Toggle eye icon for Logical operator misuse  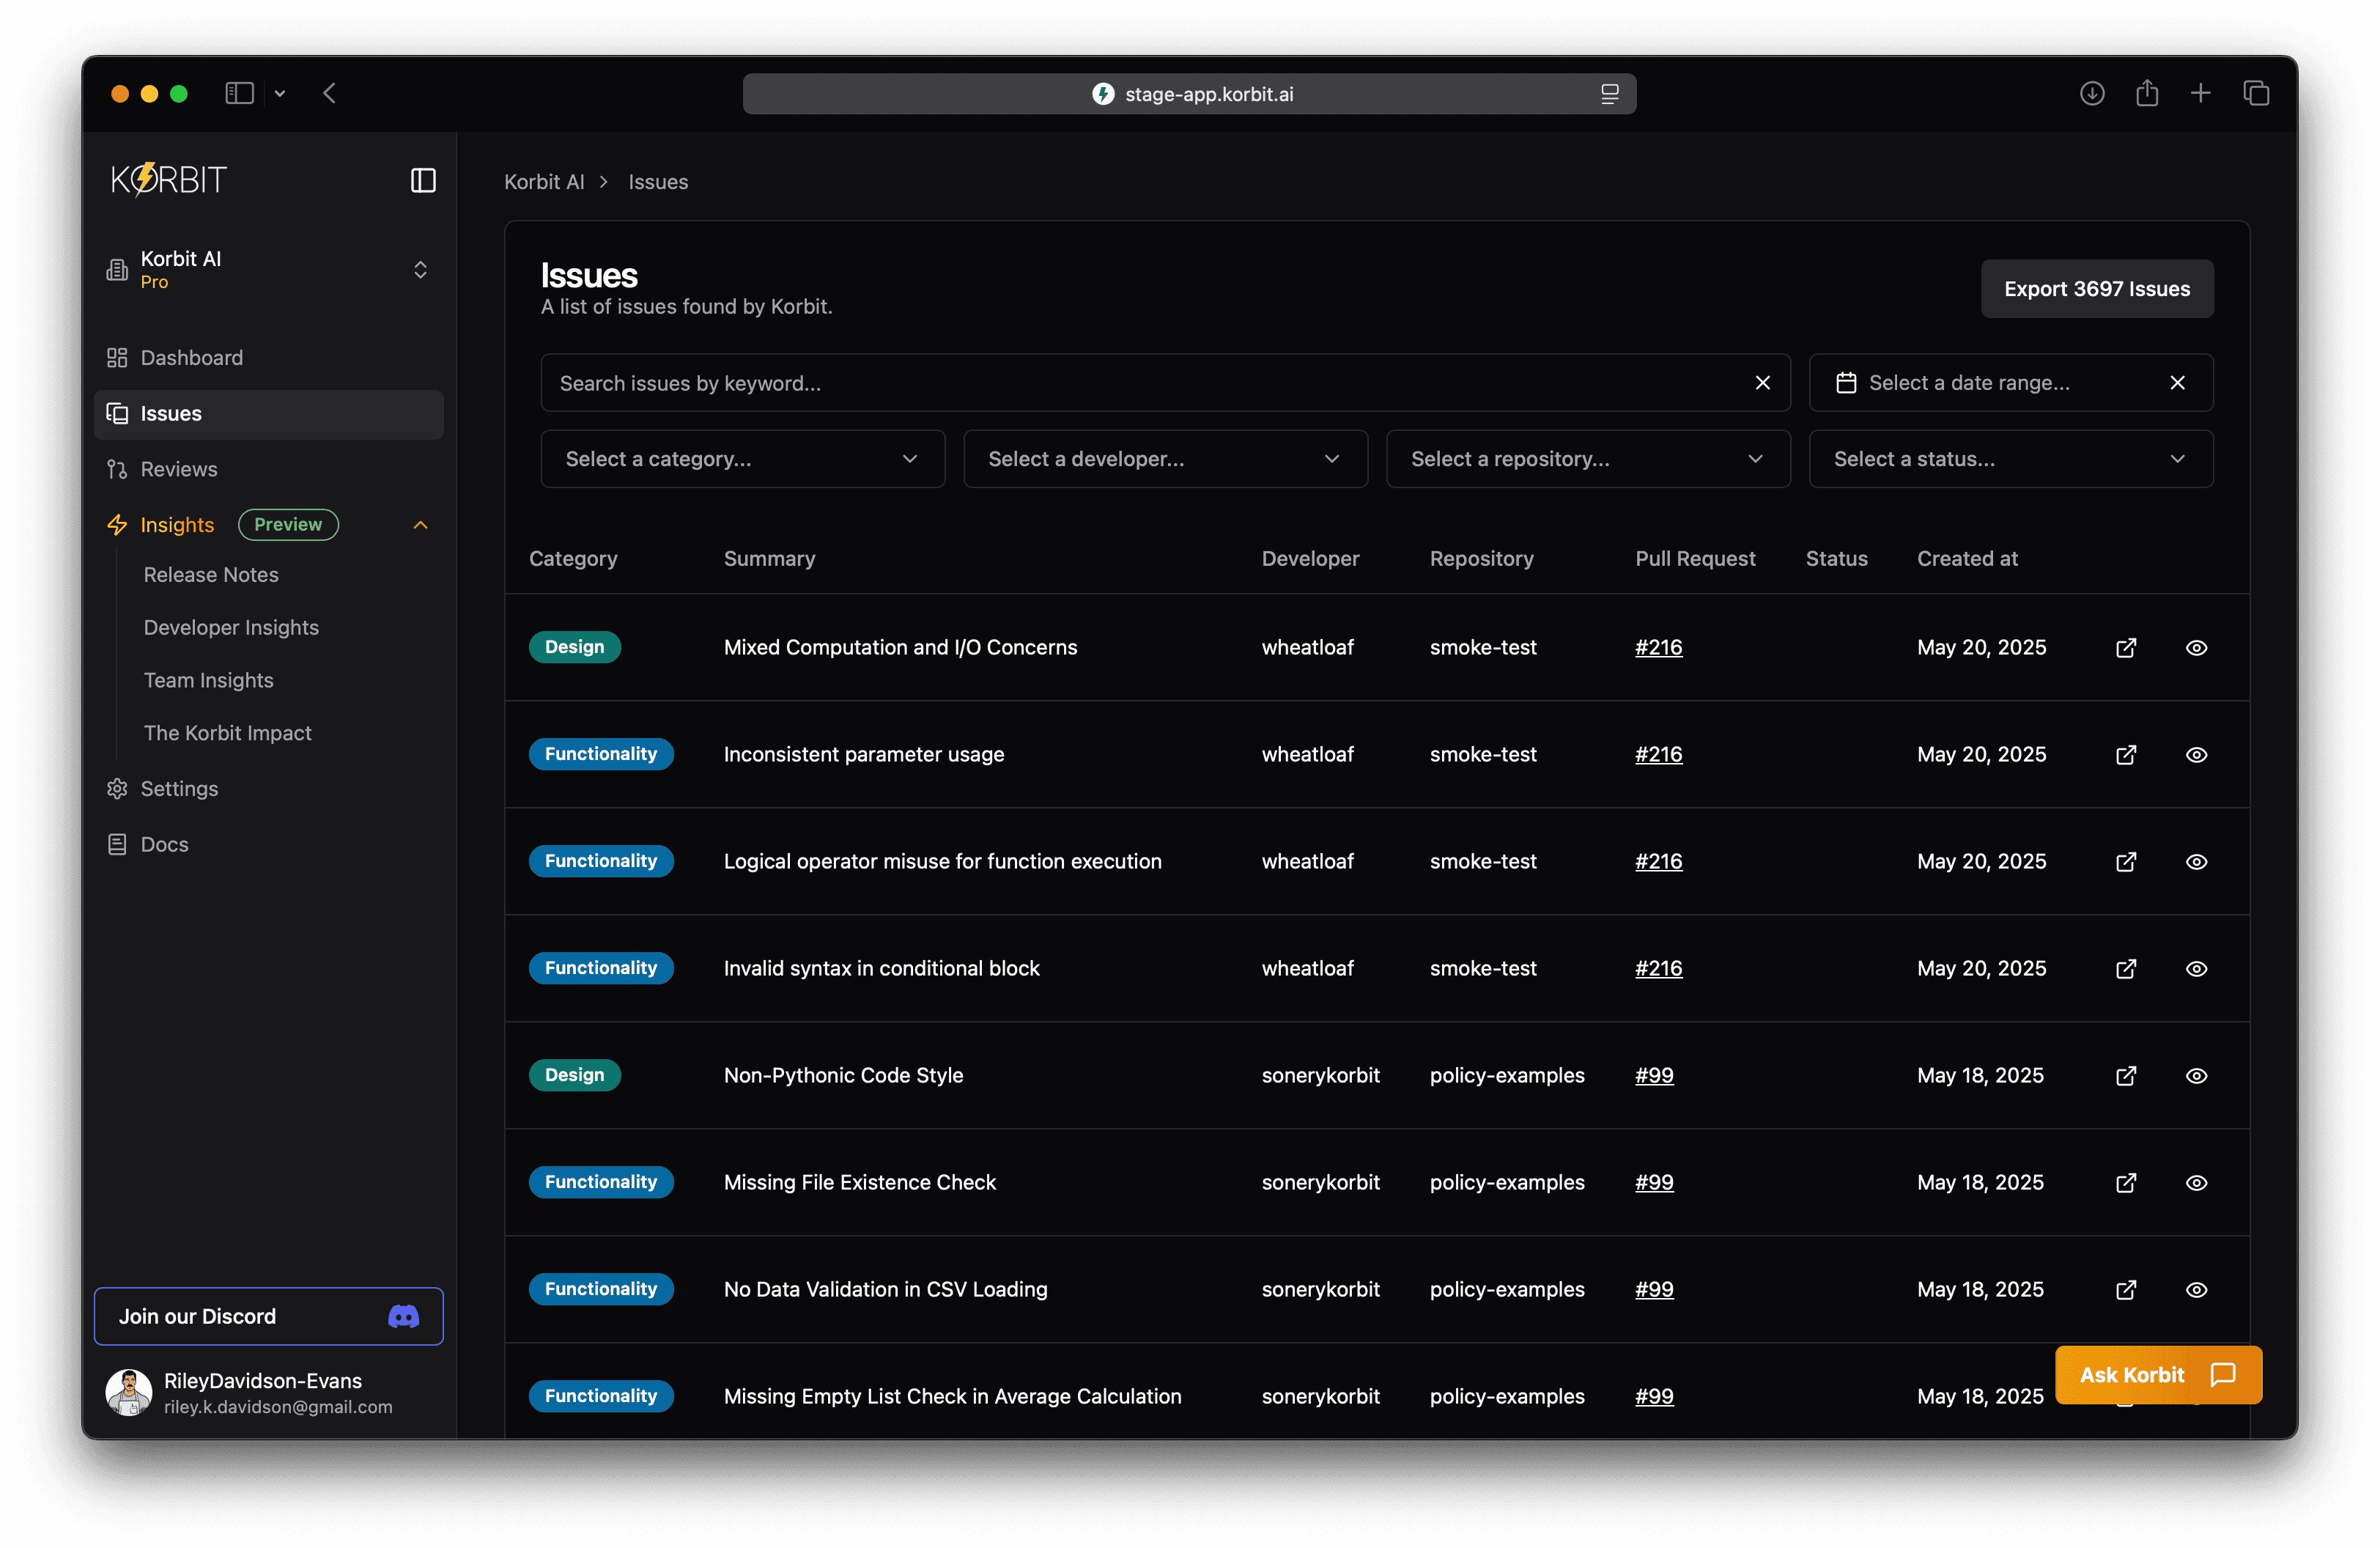2196,862
